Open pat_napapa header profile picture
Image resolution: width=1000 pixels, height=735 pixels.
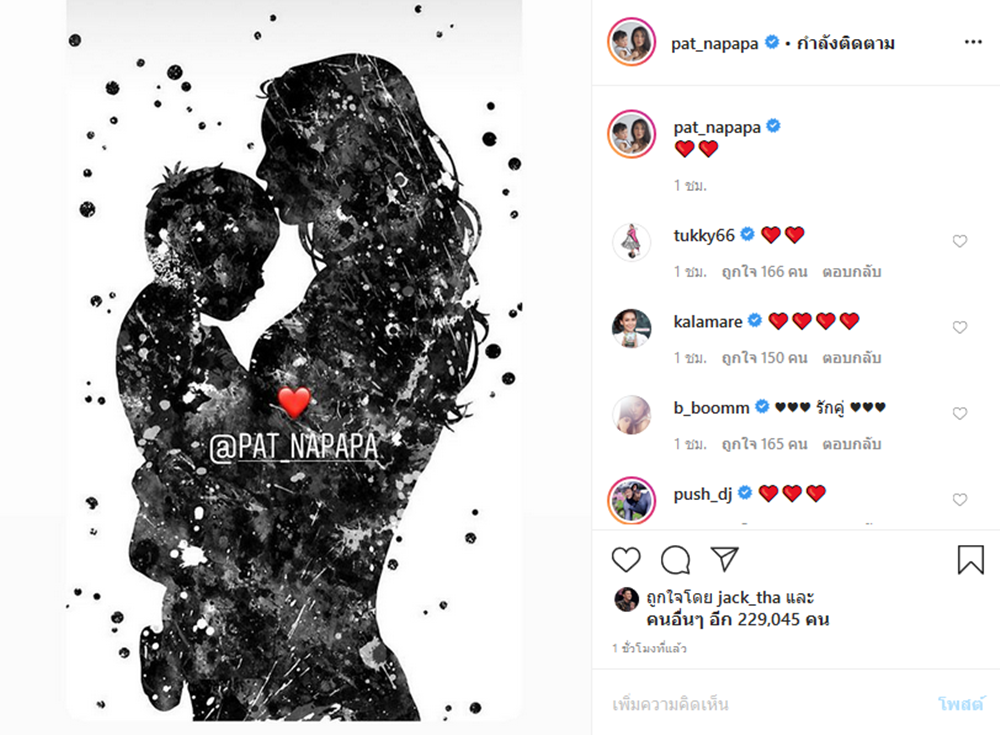pos(631,43)
